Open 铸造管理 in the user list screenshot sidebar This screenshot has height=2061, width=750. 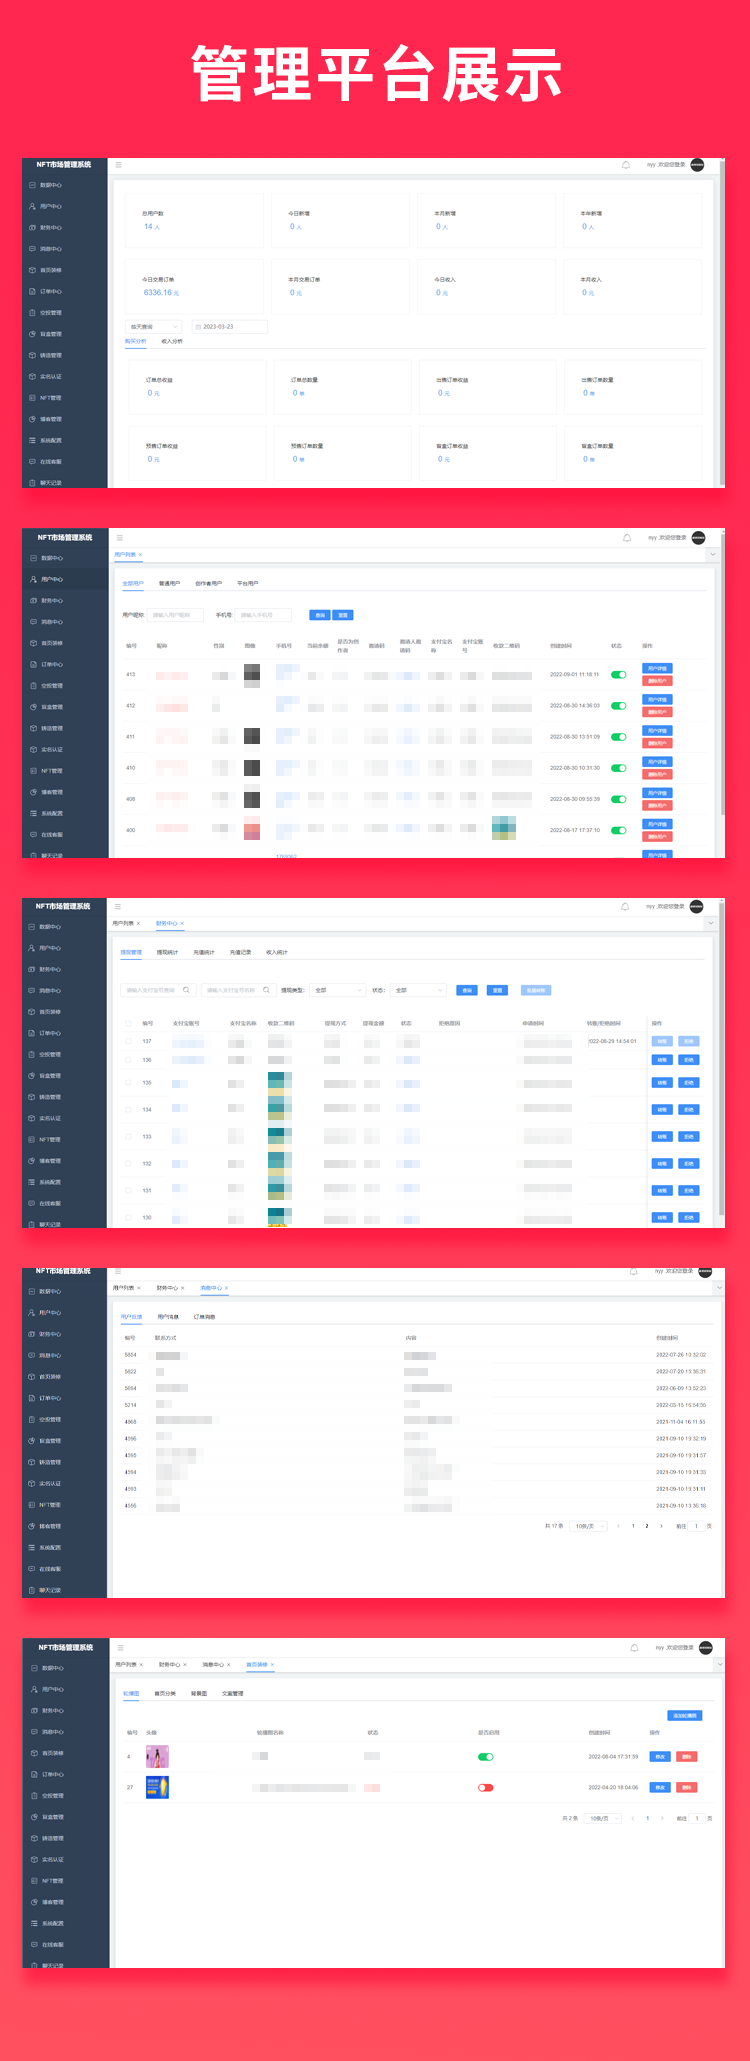pos(51,728)
